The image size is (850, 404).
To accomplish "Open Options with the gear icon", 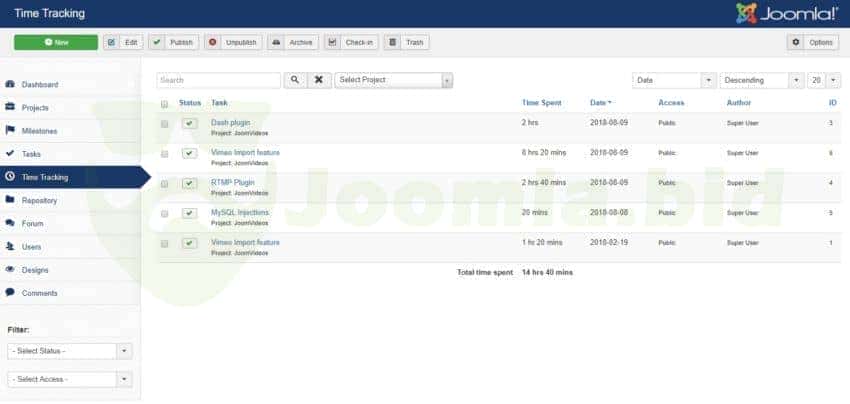I will pyautogui.click(x=795, y=42).
